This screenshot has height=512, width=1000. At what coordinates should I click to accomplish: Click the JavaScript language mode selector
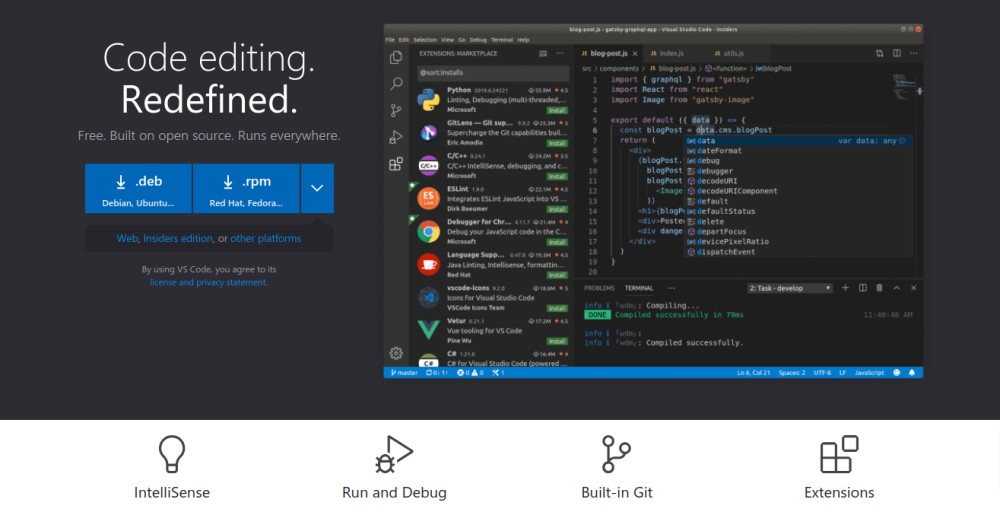pyautogui.click(x=869, y=372)
